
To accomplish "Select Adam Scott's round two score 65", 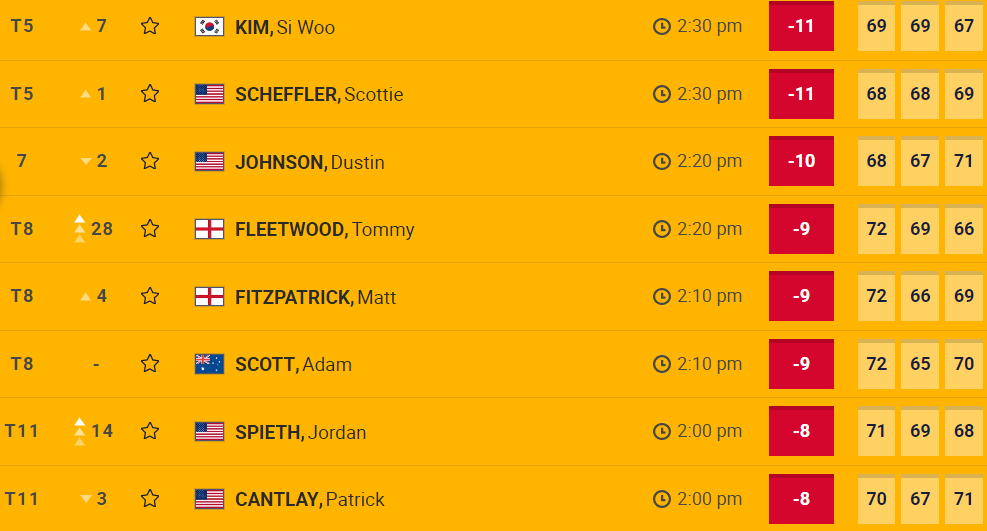I will (920, 364).
